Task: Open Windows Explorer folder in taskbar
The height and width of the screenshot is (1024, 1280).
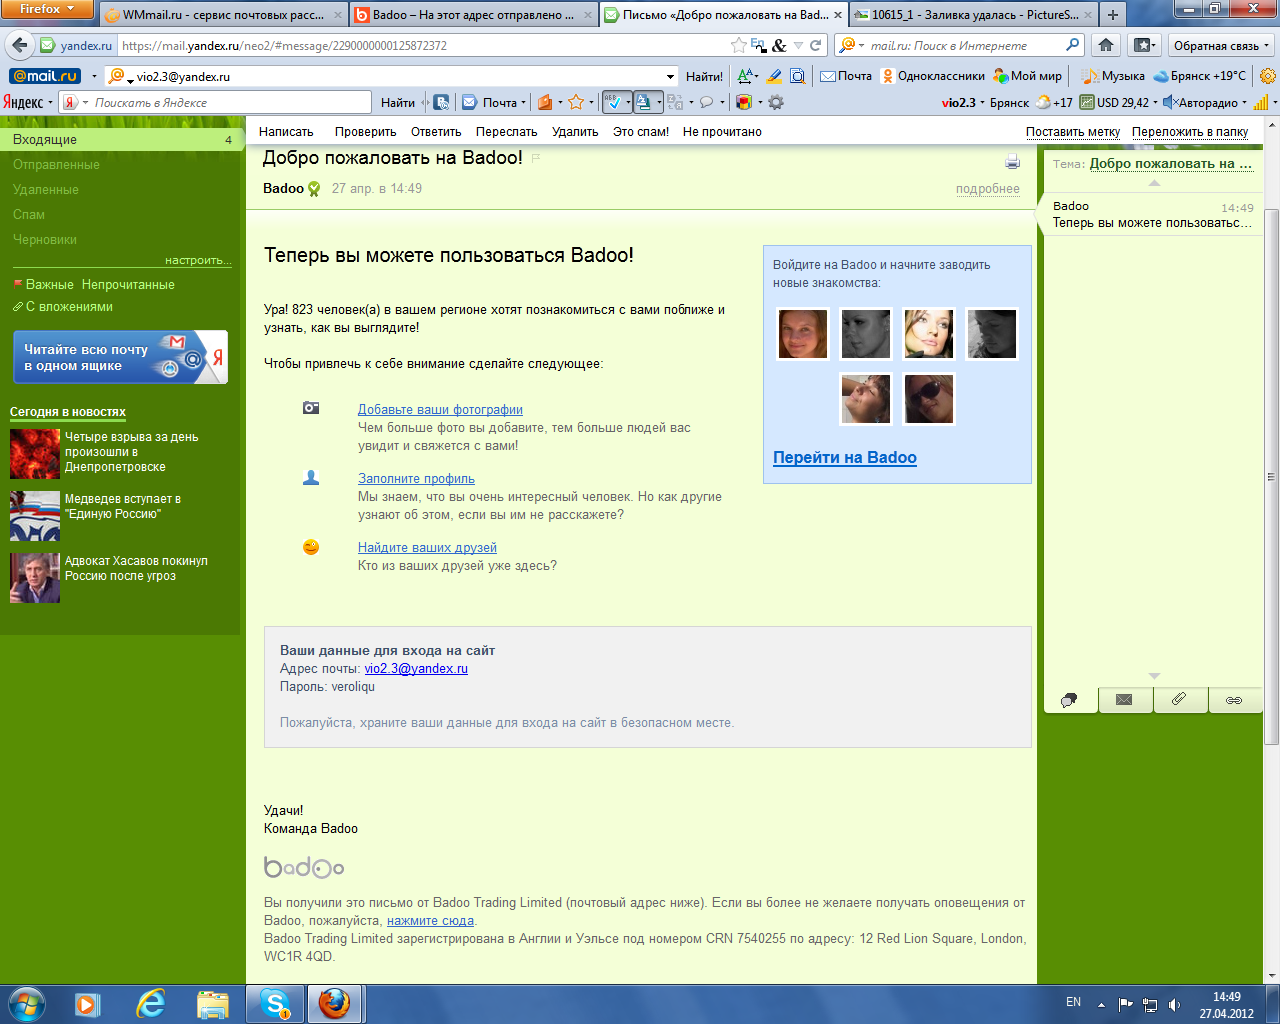Action: [213, 1003]
